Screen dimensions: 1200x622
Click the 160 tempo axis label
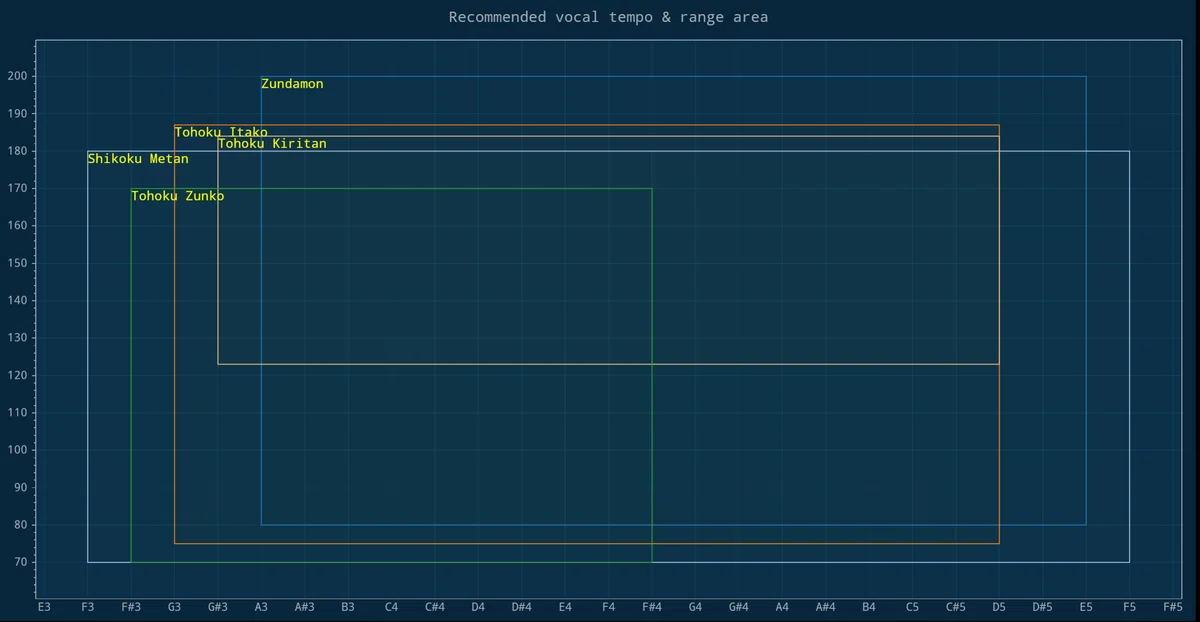tap(17, 226)
